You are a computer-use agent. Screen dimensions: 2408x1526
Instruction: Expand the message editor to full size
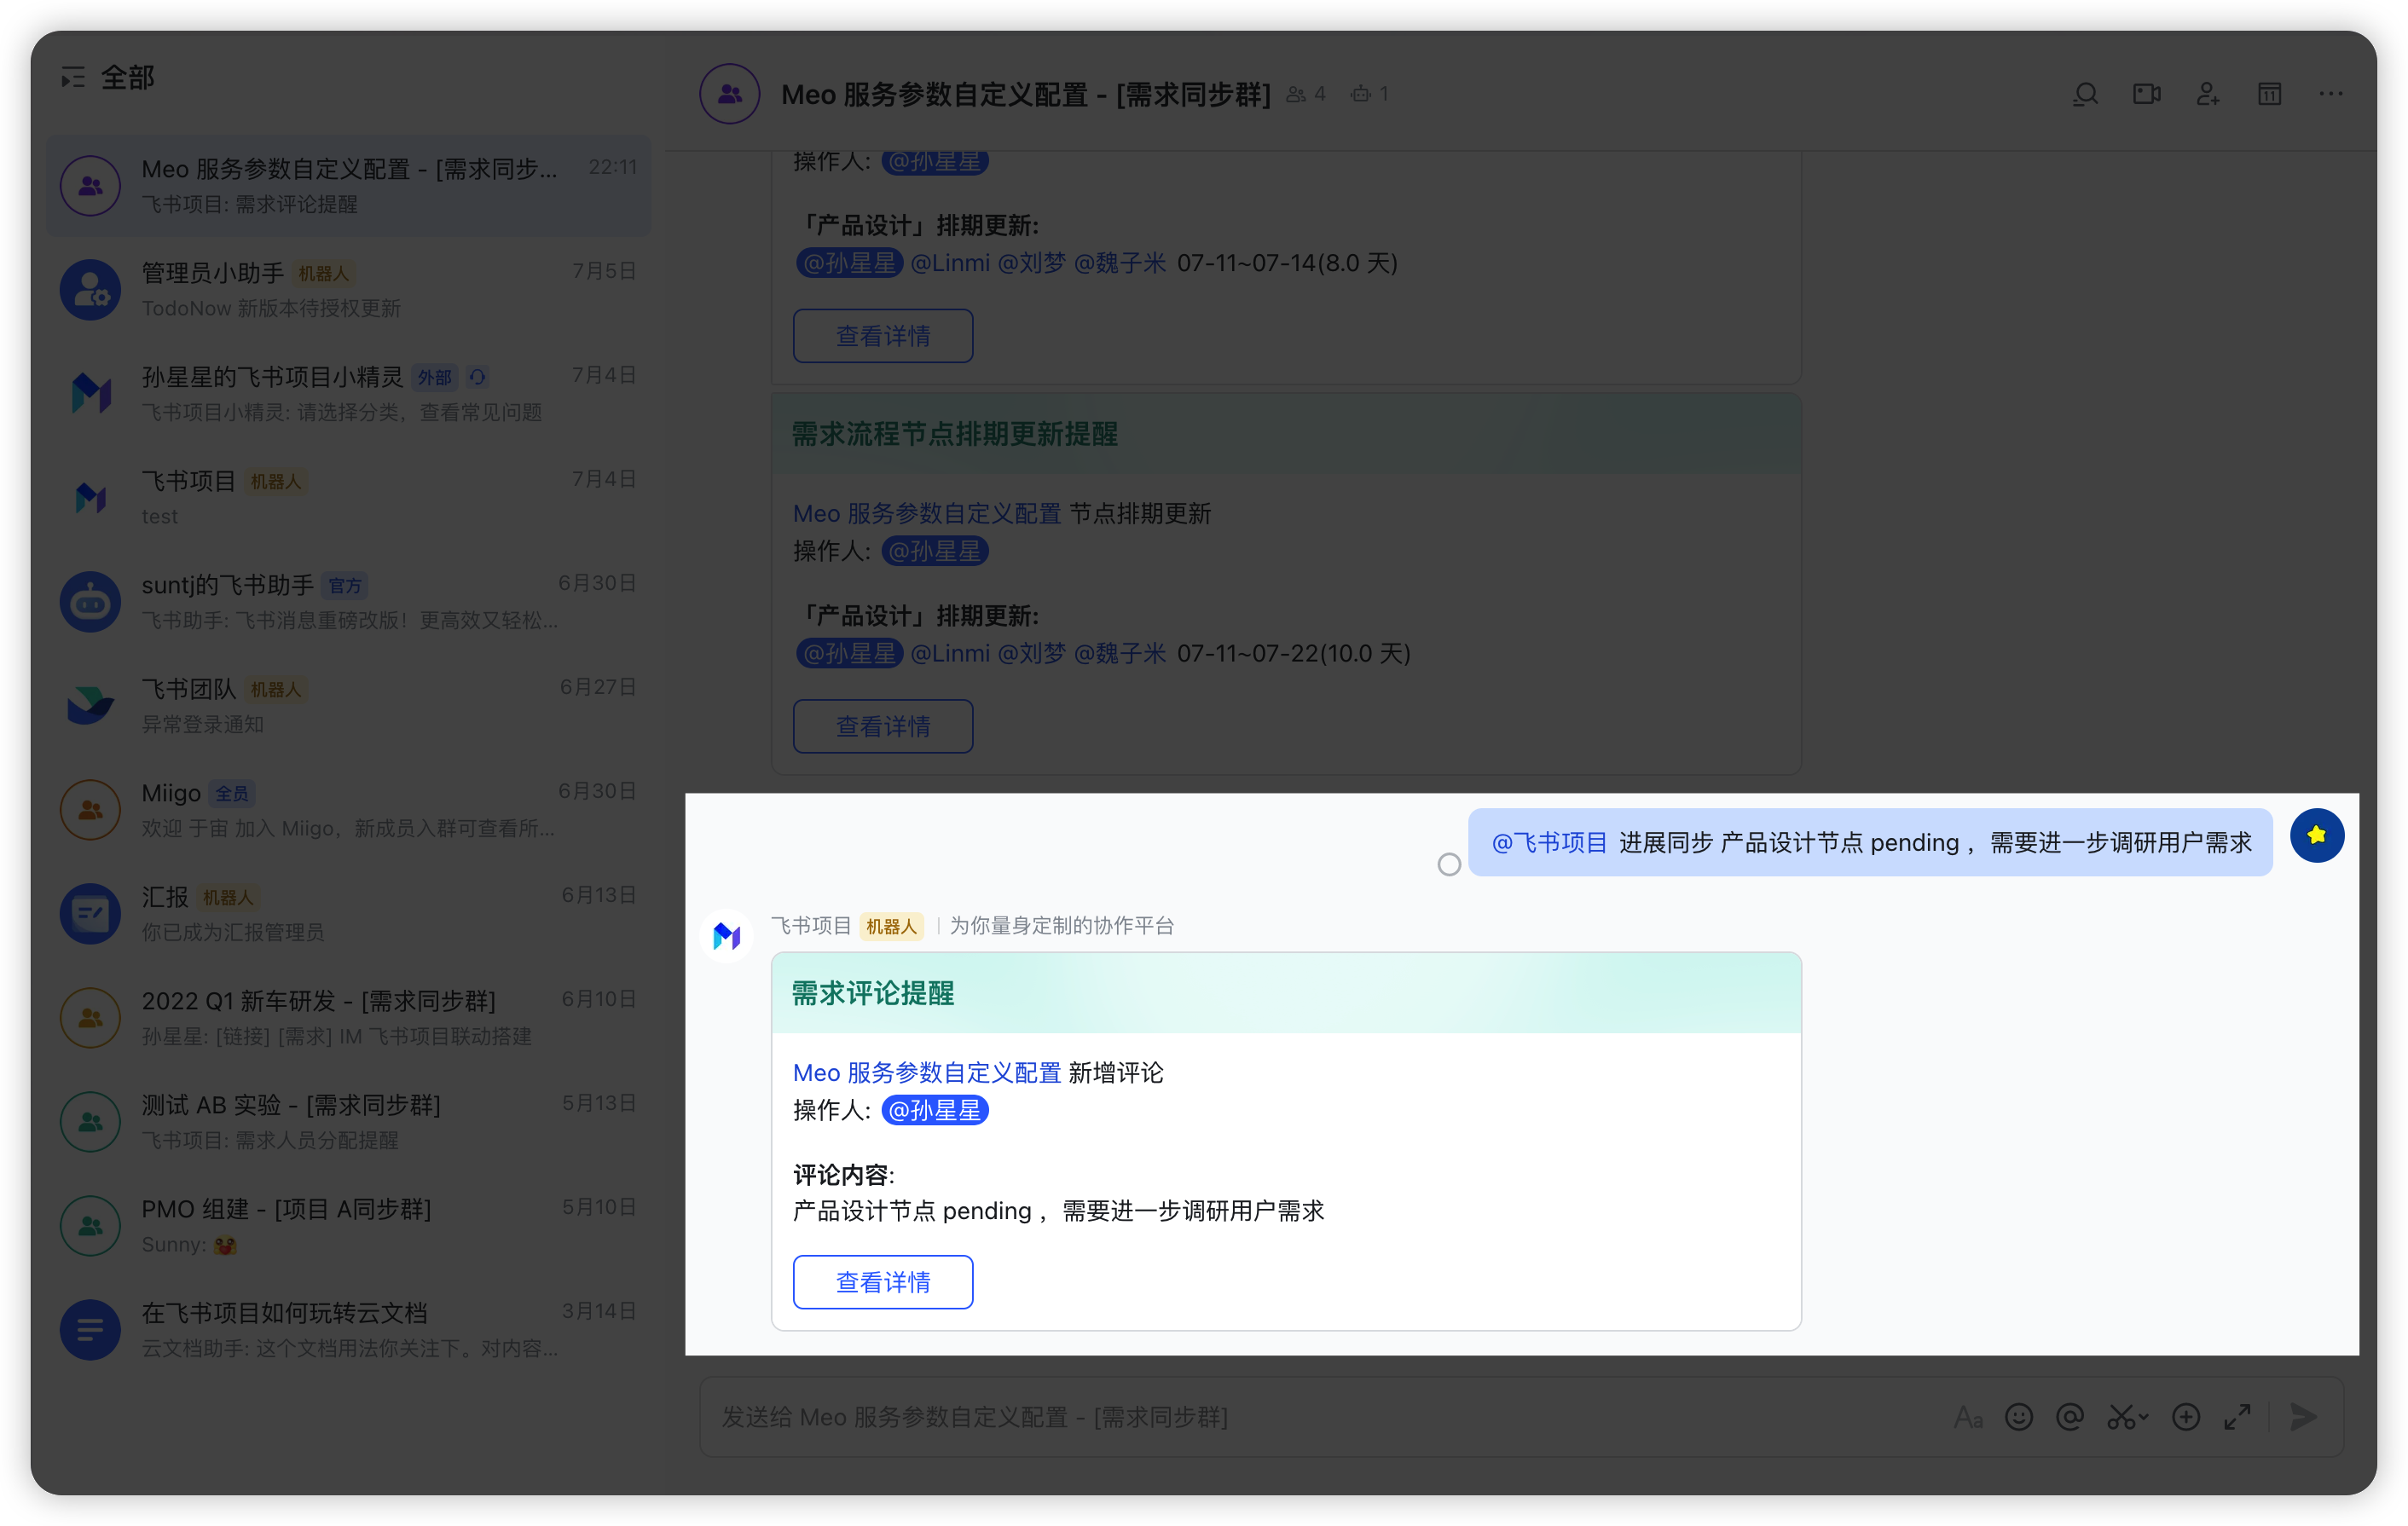[x=2237, y=1417]
